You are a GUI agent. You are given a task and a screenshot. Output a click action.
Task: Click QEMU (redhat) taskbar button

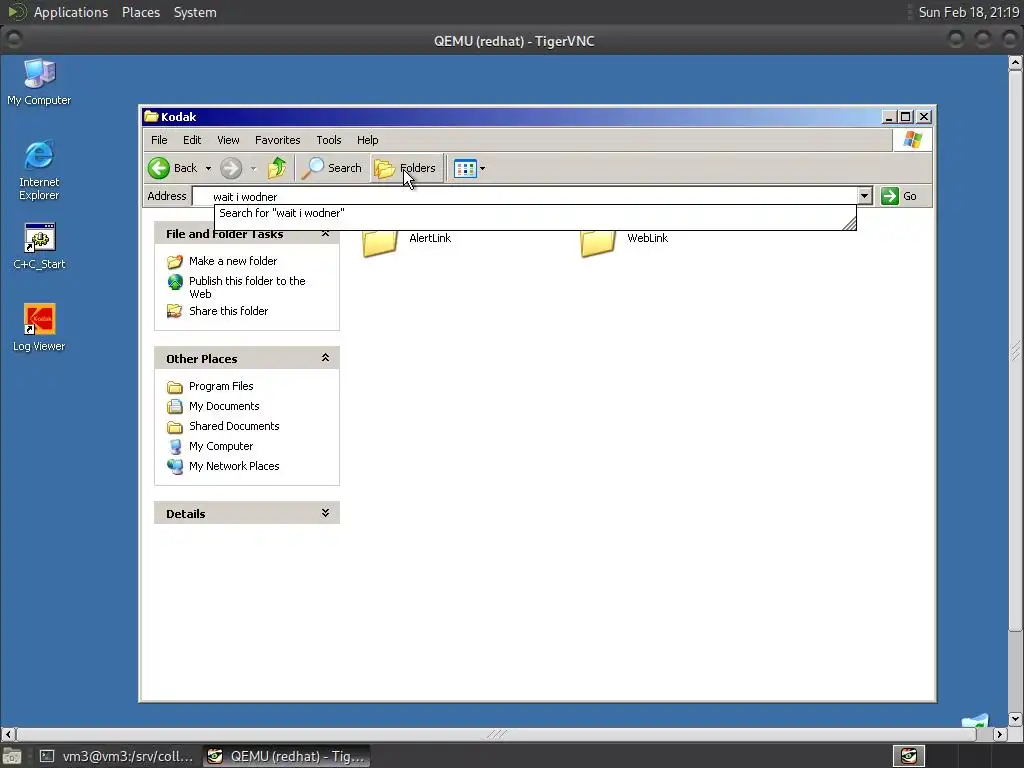[286, 756]
